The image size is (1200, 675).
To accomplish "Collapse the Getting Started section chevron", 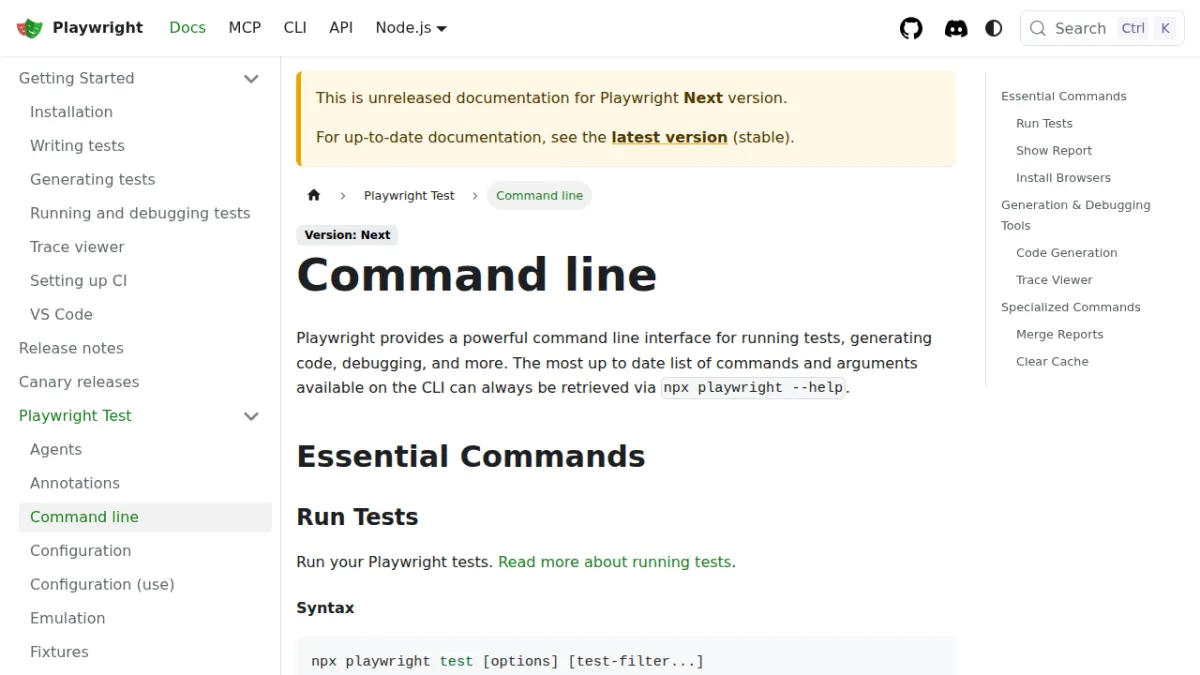I will click(x=251, y=79).
